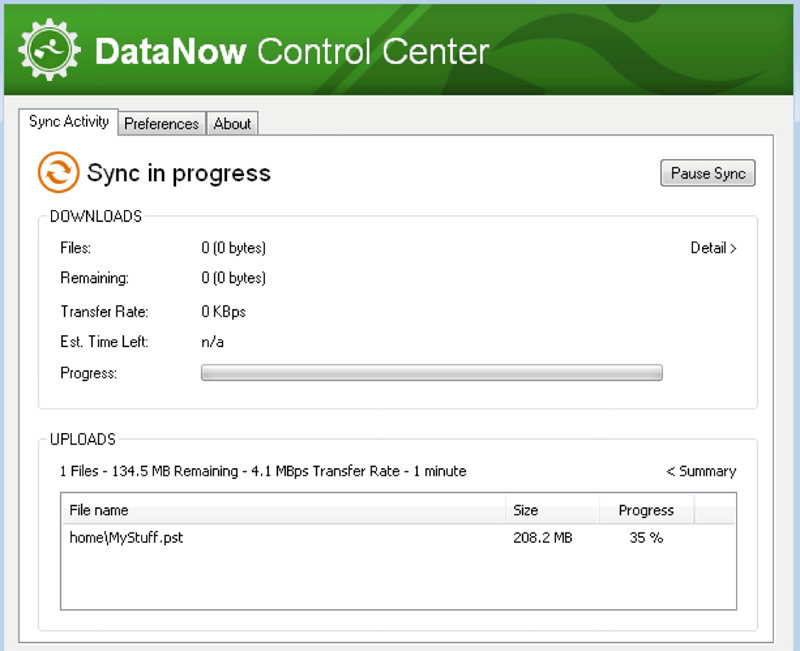Click the Sync in progress heading
This screenshot has height=651, width=800.
point(179,173)
